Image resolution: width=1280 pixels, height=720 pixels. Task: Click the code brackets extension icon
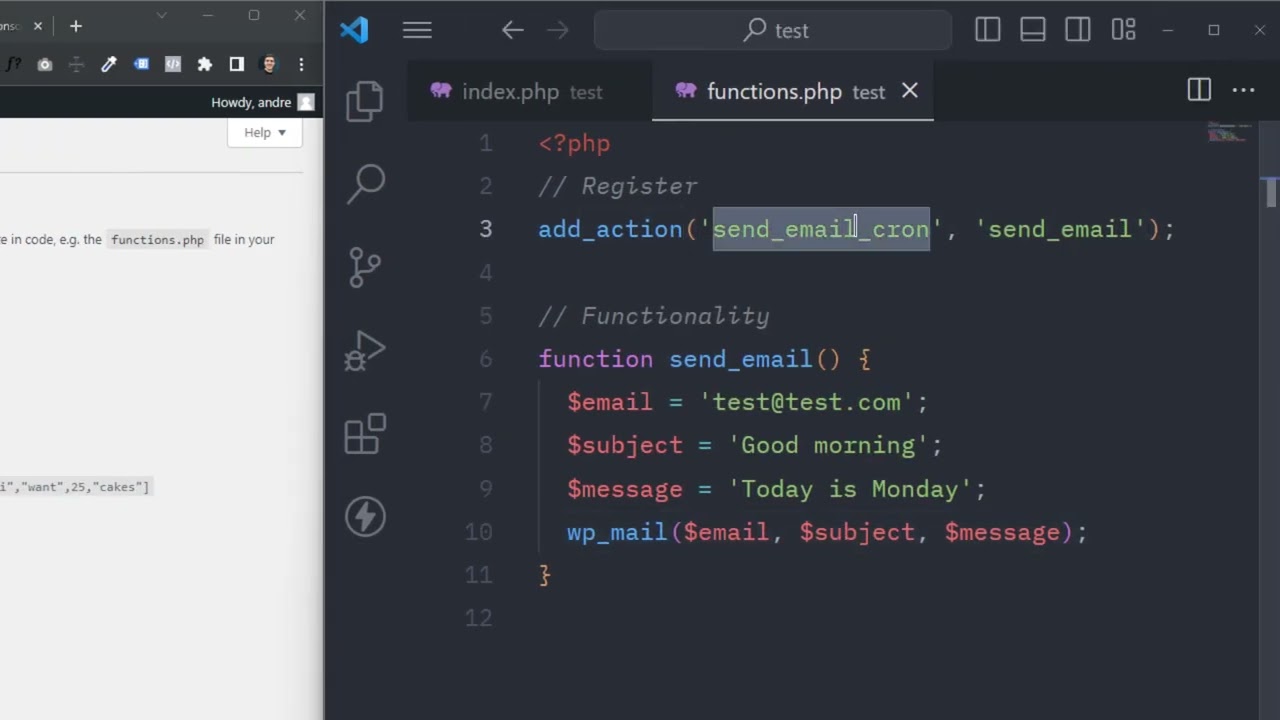173,64
